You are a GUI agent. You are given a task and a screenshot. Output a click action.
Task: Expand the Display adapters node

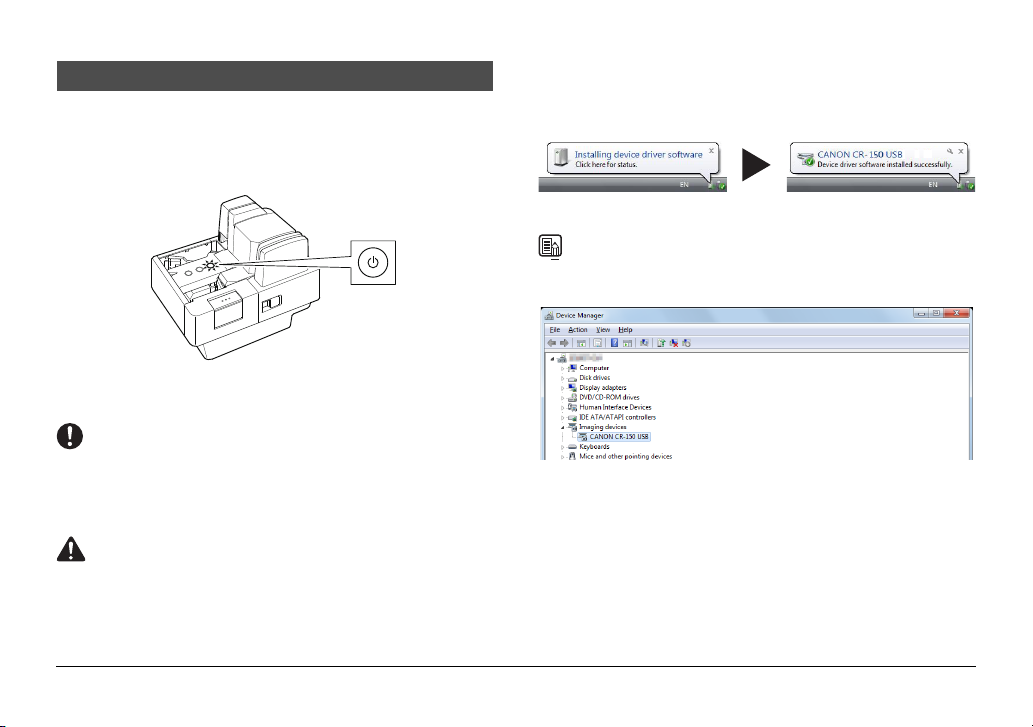(563, 389)
